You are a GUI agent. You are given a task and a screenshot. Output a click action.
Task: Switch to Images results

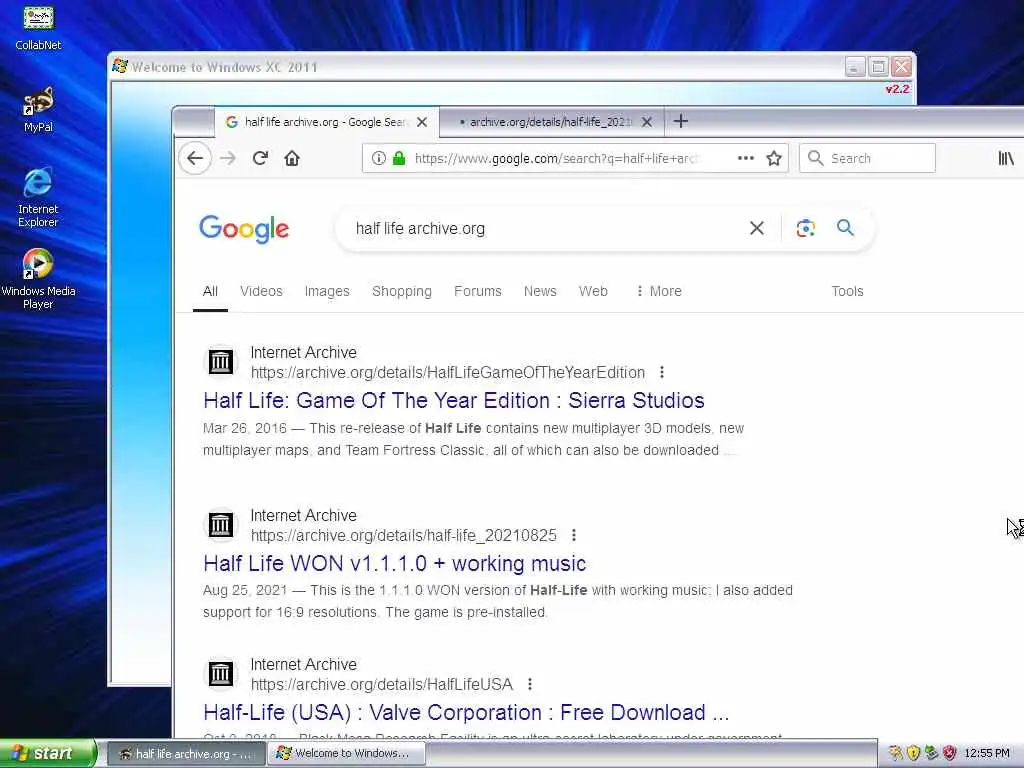coord(327,291)
